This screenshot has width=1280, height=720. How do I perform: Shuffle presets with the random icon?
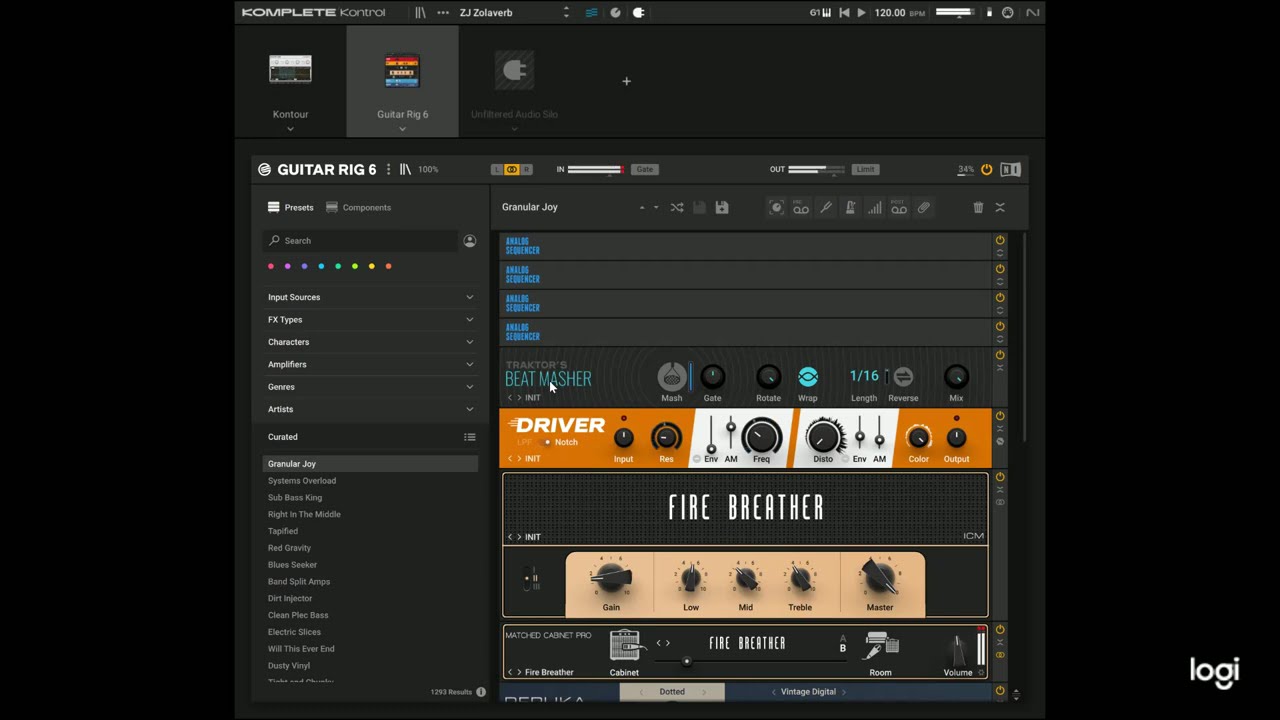(677, 207)
